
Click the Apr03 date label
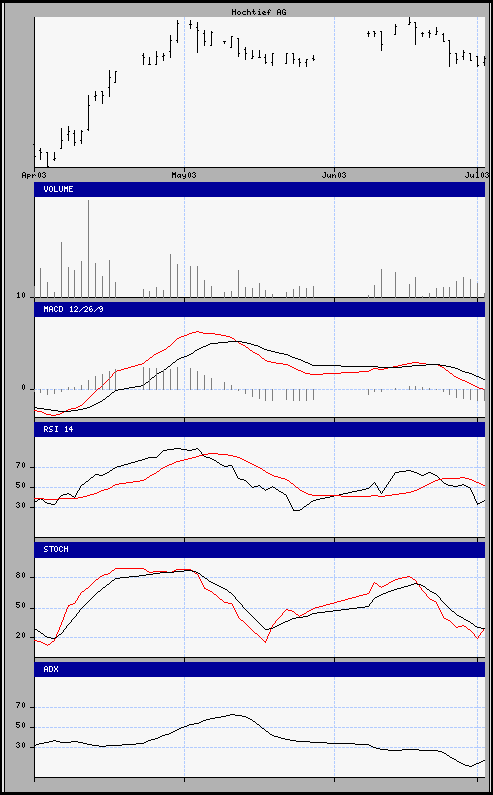pyautogui.click(x=34, y=175)
